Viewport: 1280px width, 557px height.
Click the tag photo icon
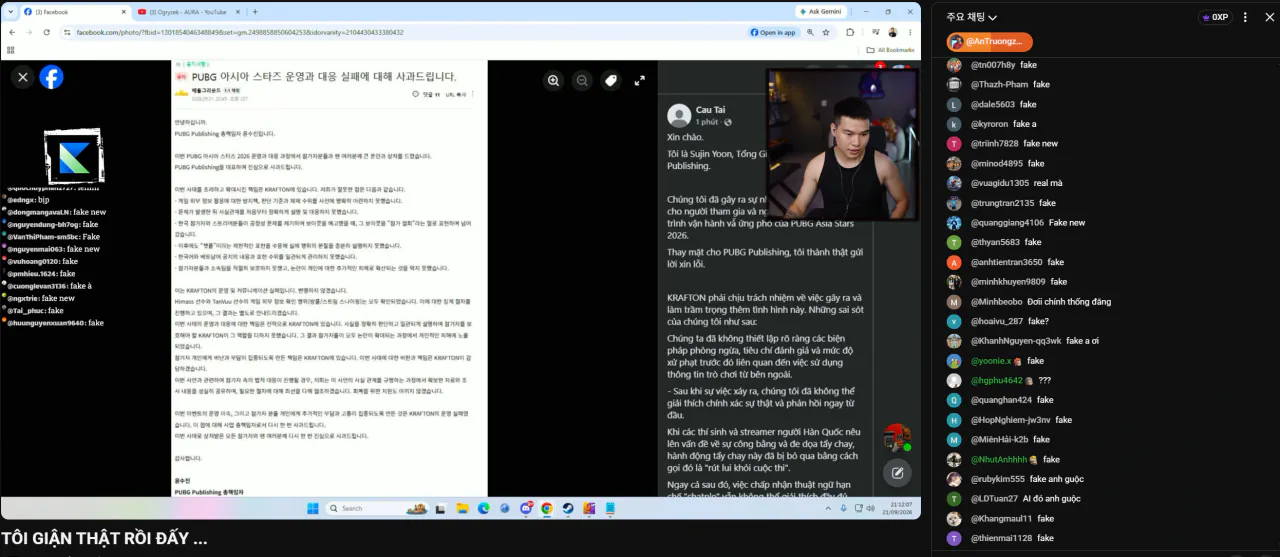[x=611, y=81]
